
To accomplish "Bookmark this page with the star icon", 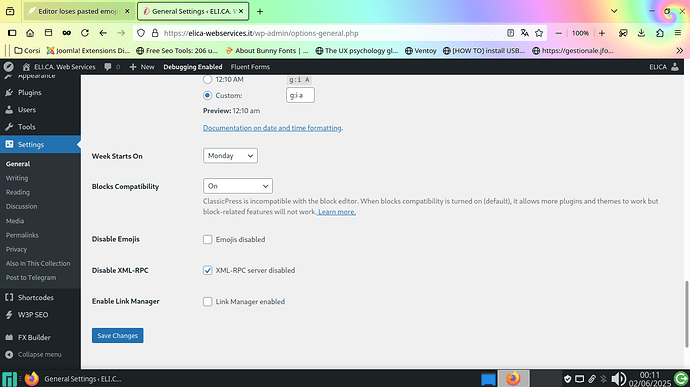I will (539, 33).
